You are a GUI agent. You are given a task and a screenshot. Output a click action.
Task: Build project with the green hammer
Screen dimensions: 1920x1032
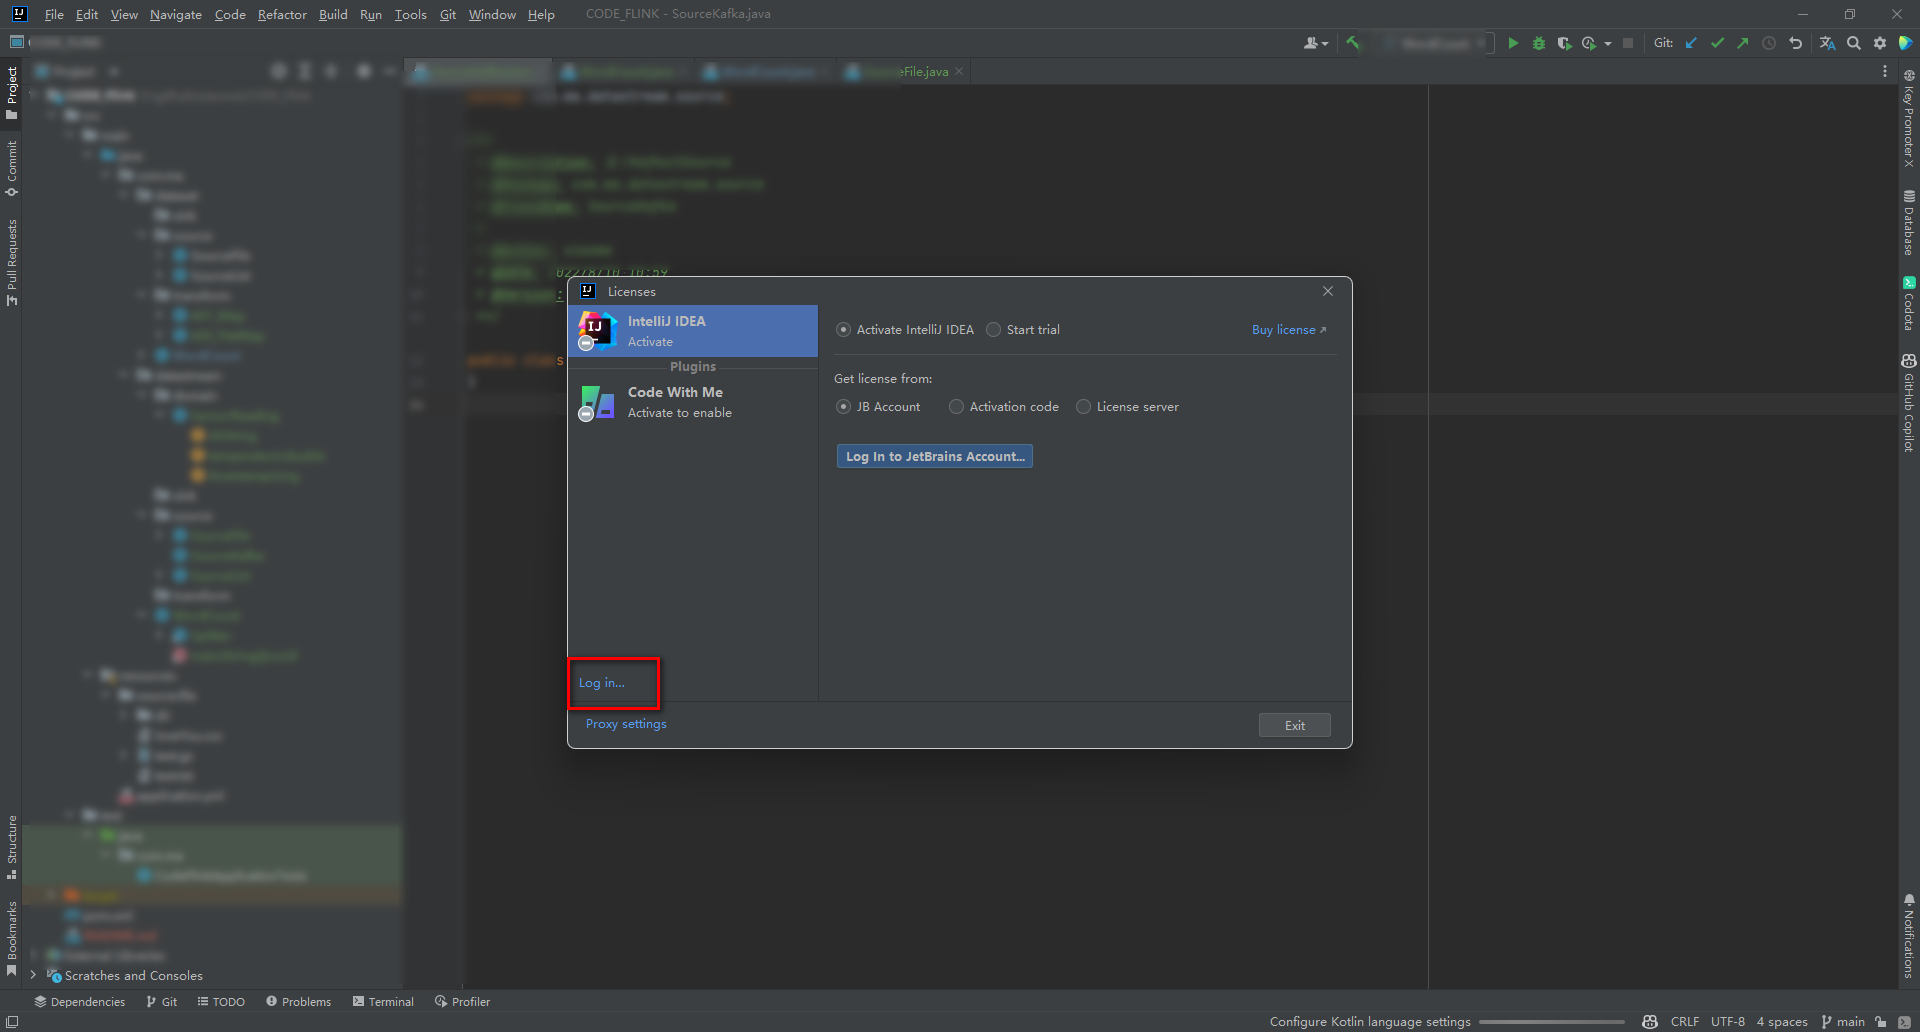1353,43
